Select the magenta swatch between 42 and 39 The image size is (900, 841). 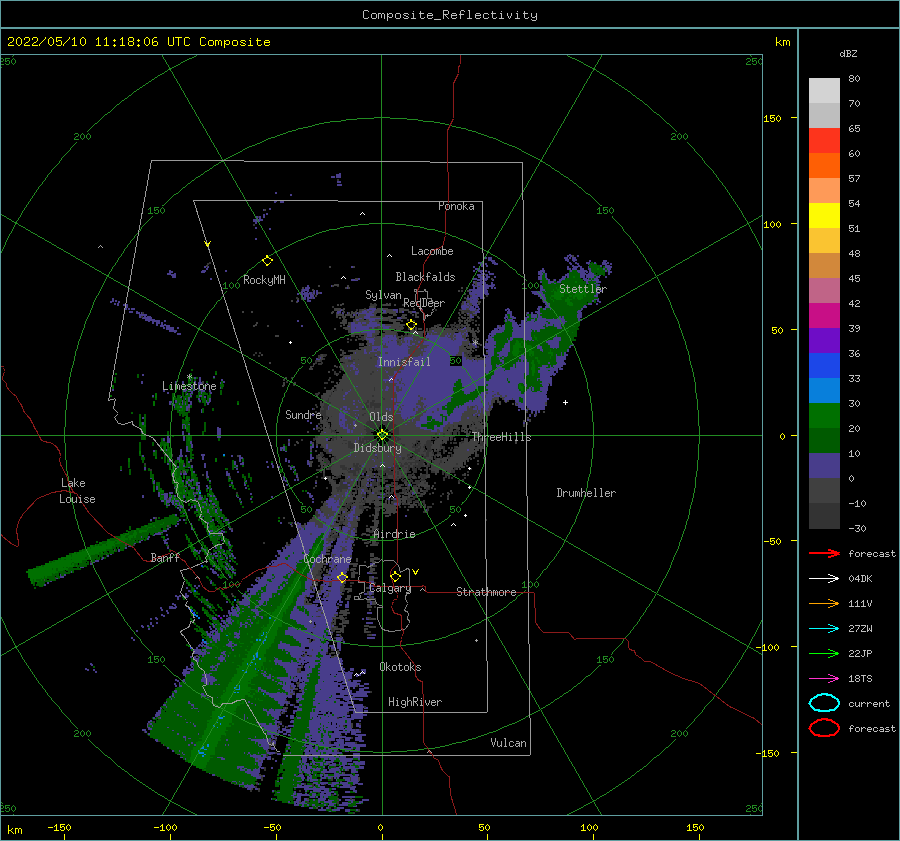click(x=824, y=316)
